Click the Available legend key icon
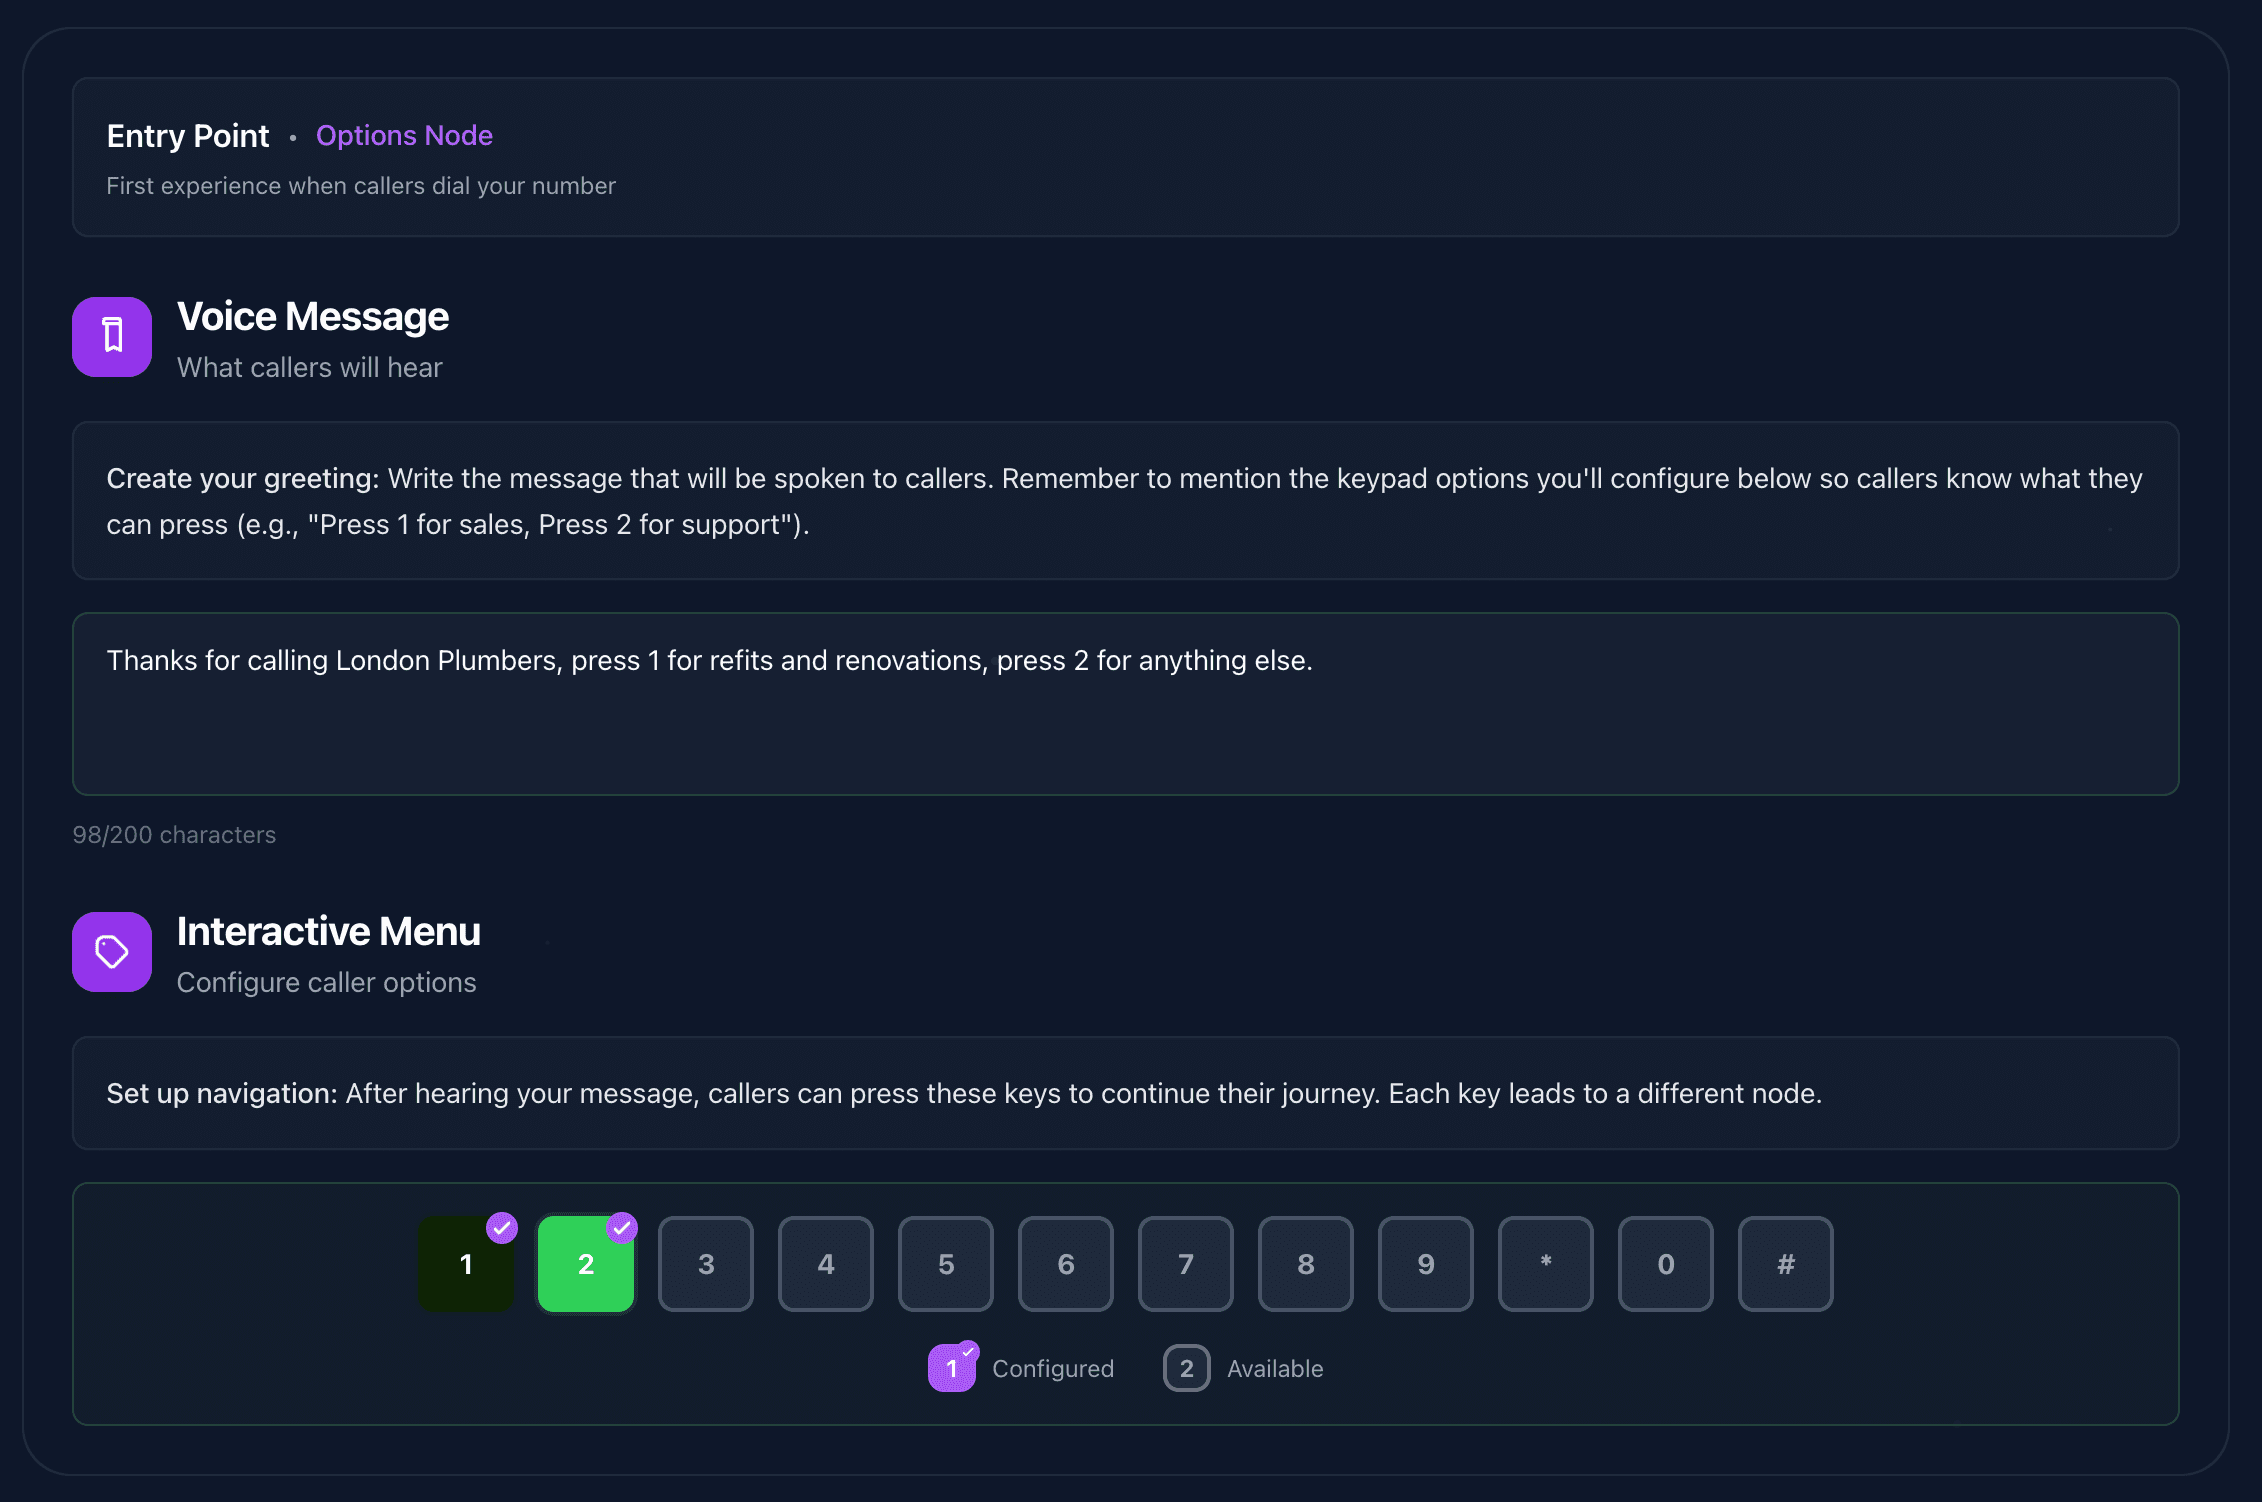This screenshot has height=1502, width=2262. tap(1186, 1368)
